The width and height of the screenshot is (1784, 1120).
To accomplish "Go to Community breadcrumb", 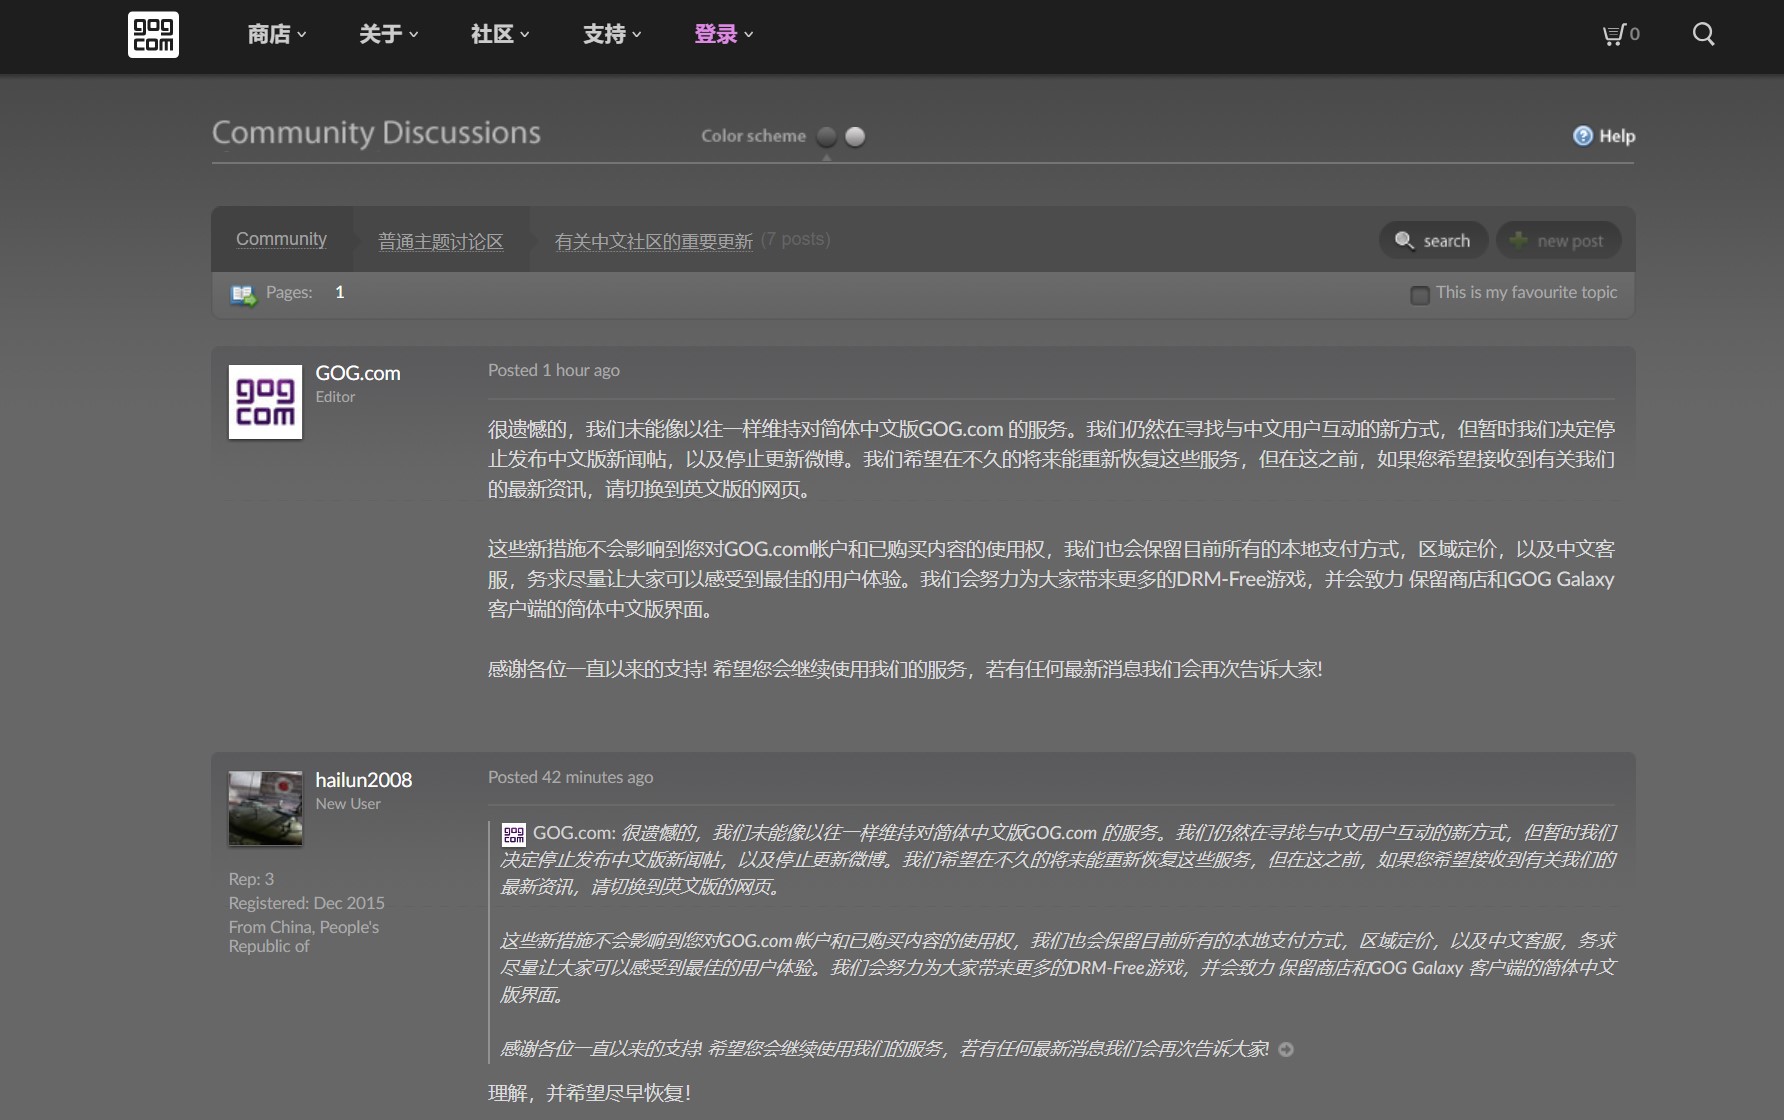I will coord(281,239).
